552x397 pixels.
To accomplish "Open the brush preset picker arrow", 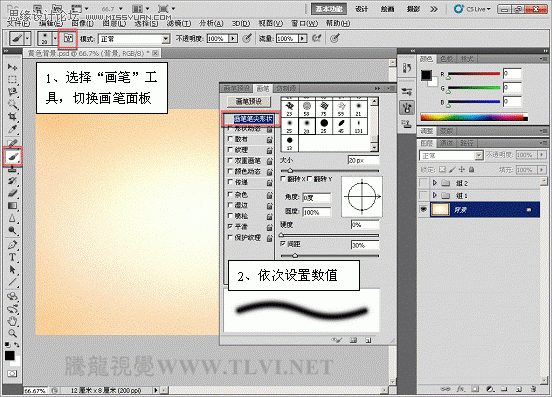I will (x=55, y=38).
